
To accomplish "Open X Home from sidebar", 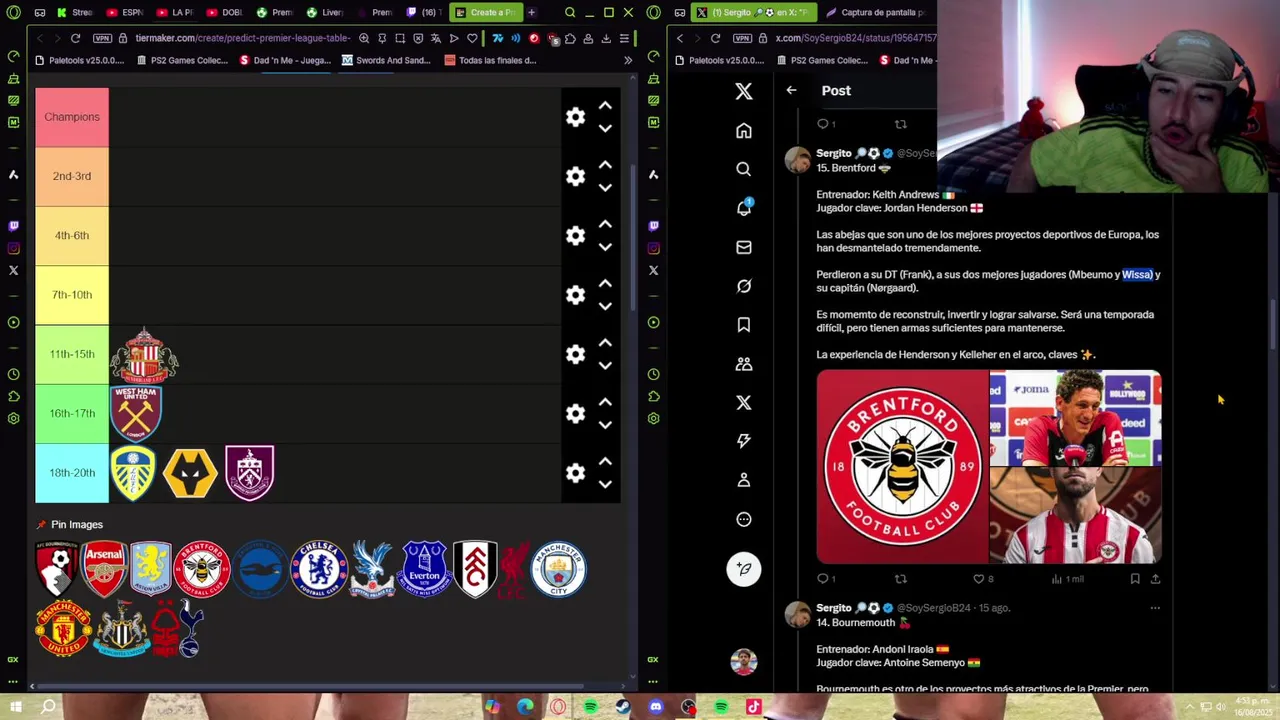I will (743, 131).
